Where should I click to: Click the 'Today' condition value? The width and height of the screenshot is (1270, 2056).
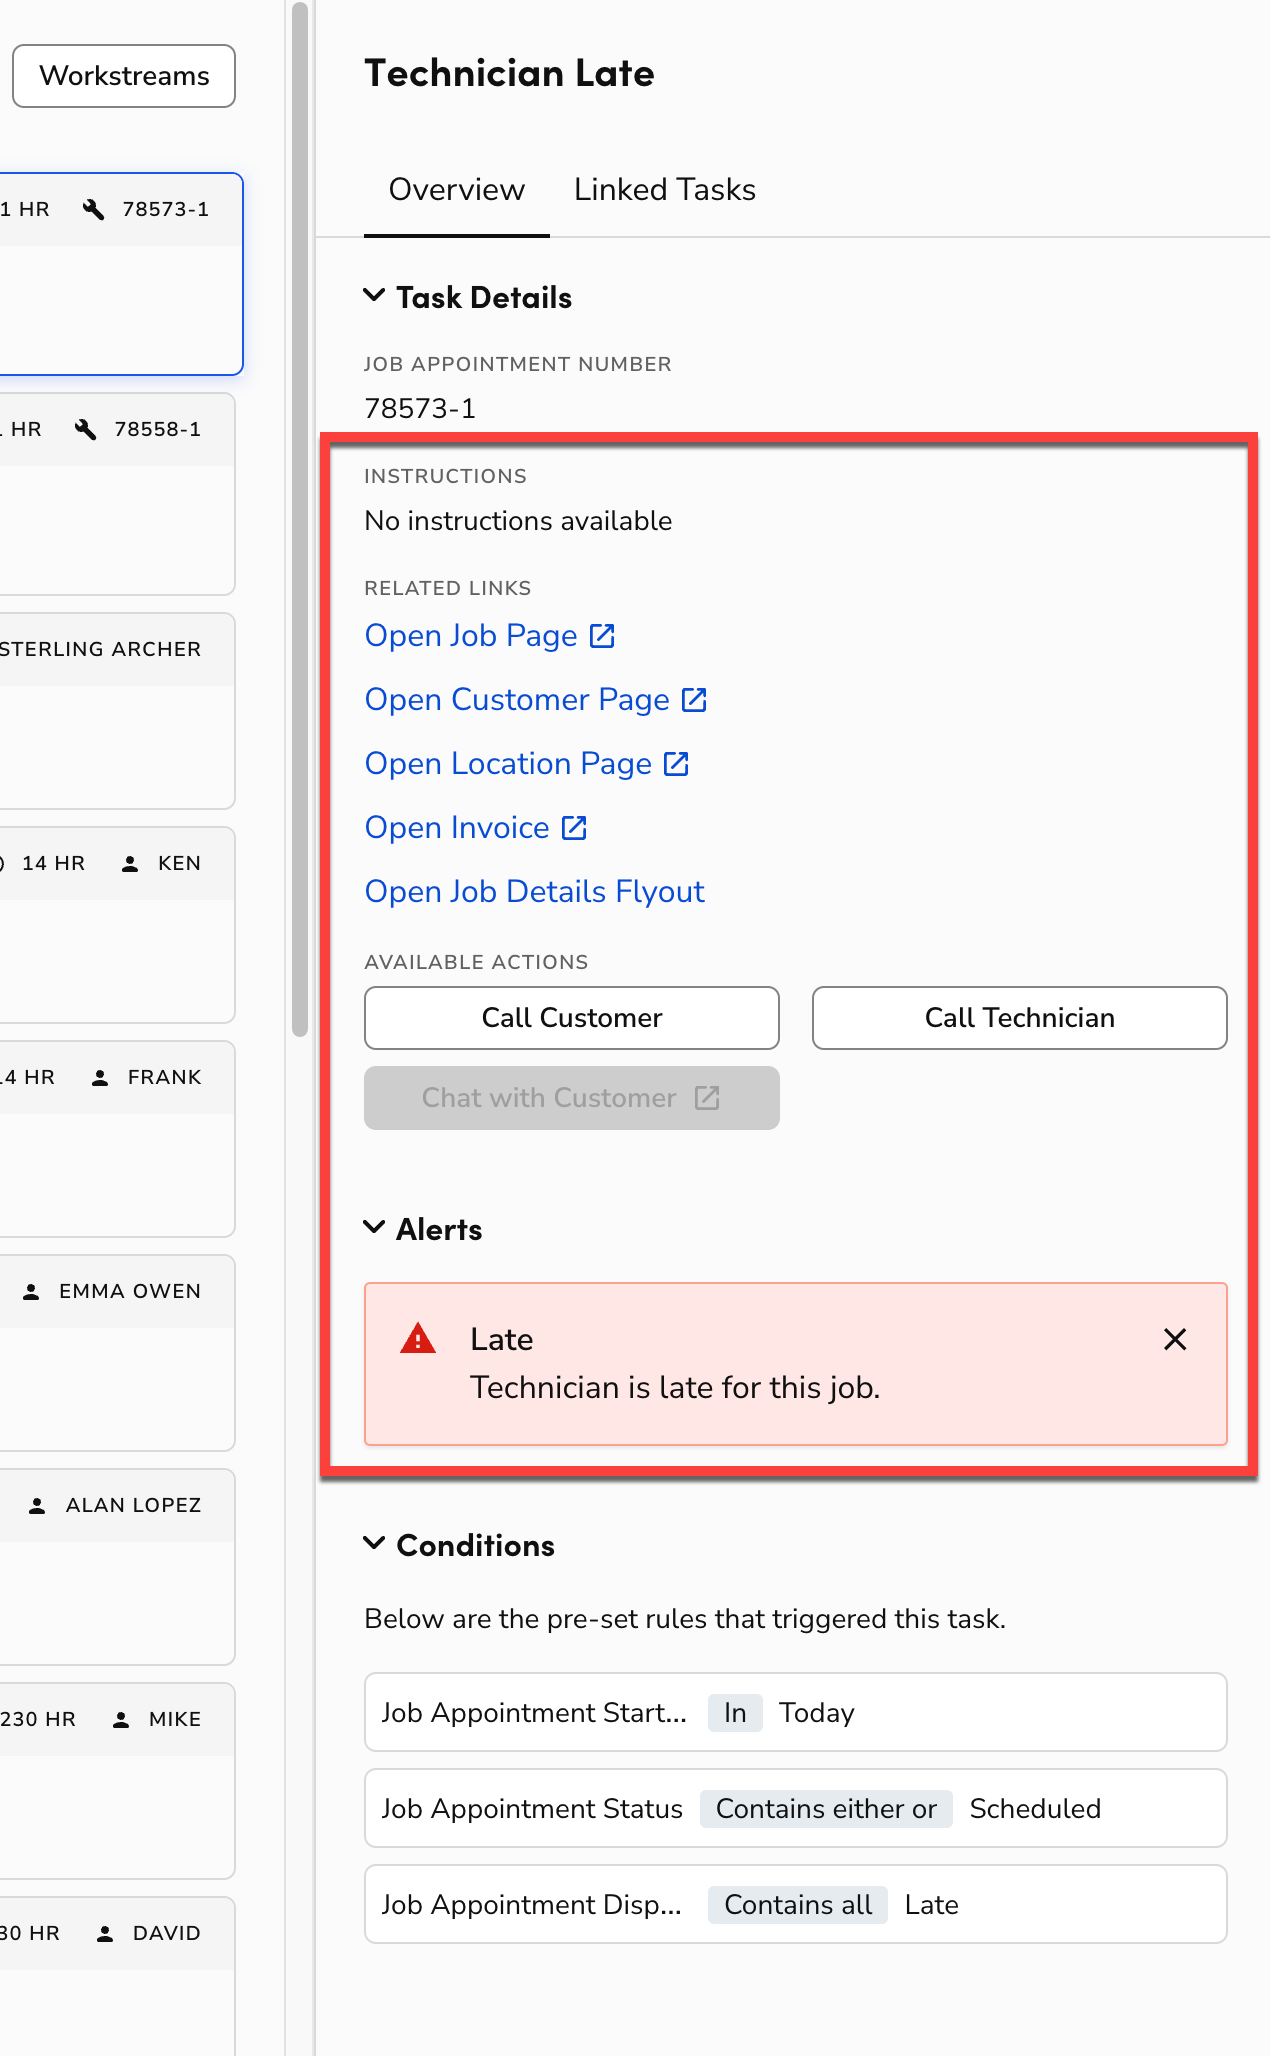(x=817, y=1713)
